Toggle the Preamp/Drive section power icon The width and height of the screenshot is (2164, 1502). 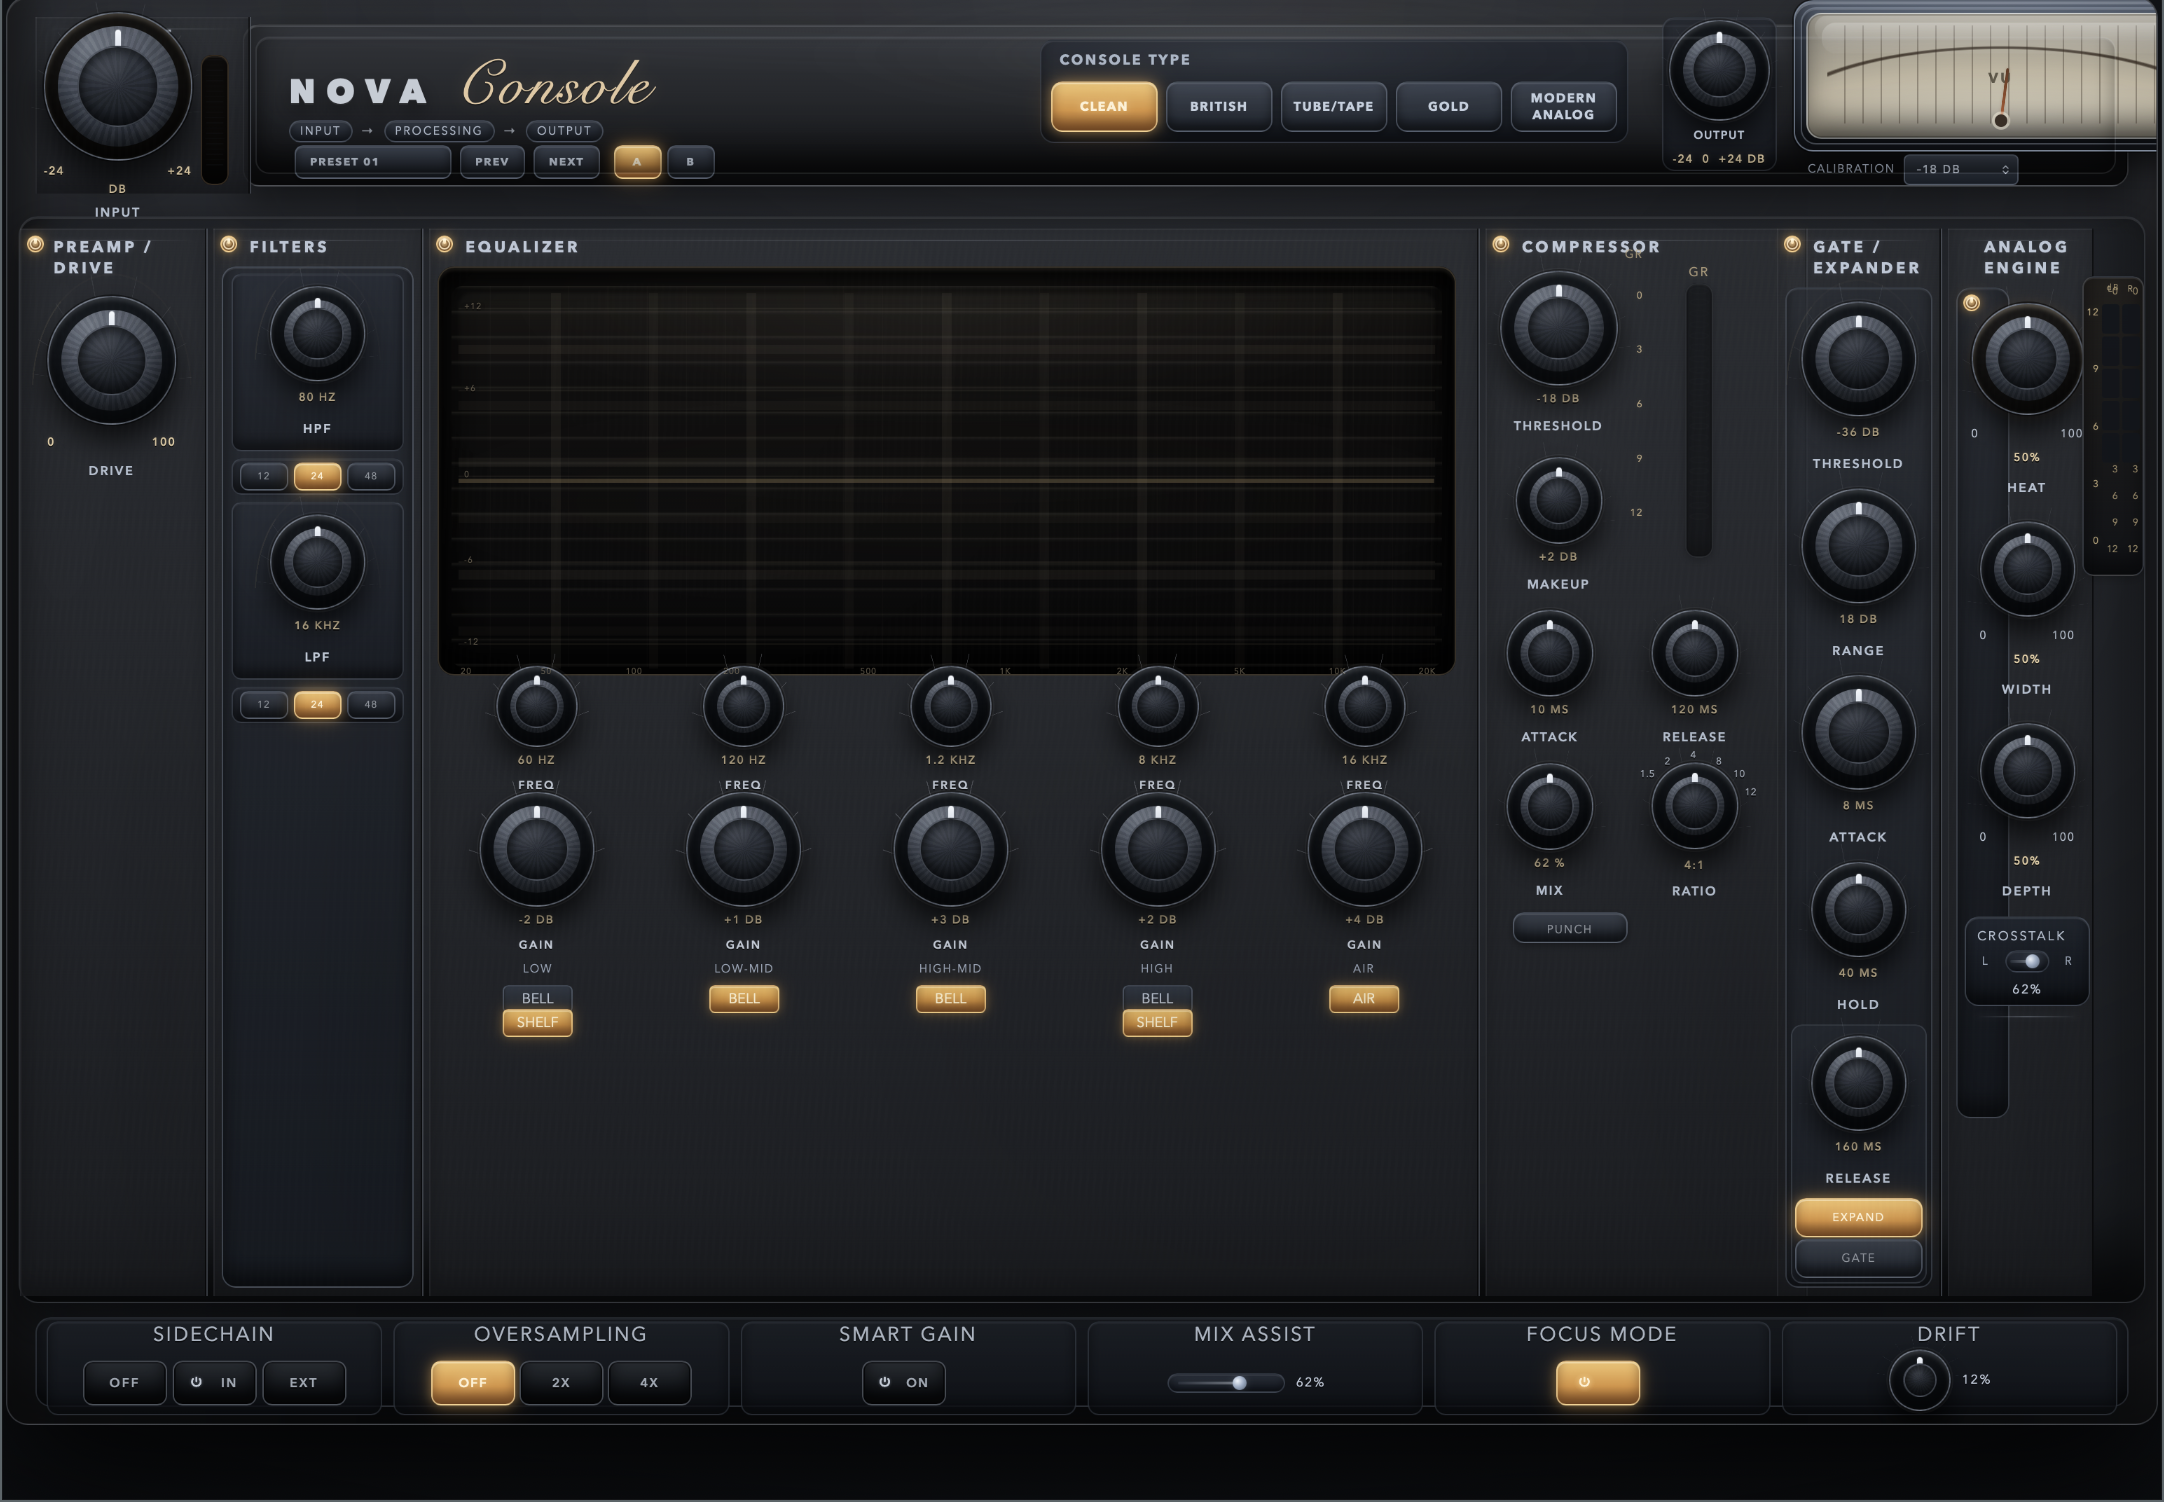point(35,244)
